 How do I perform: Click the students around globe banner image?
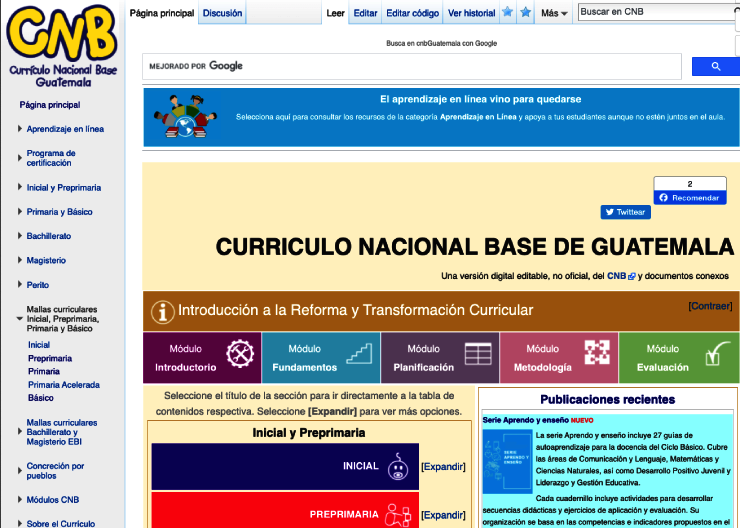pyautogui.click(x=185, y=117)
